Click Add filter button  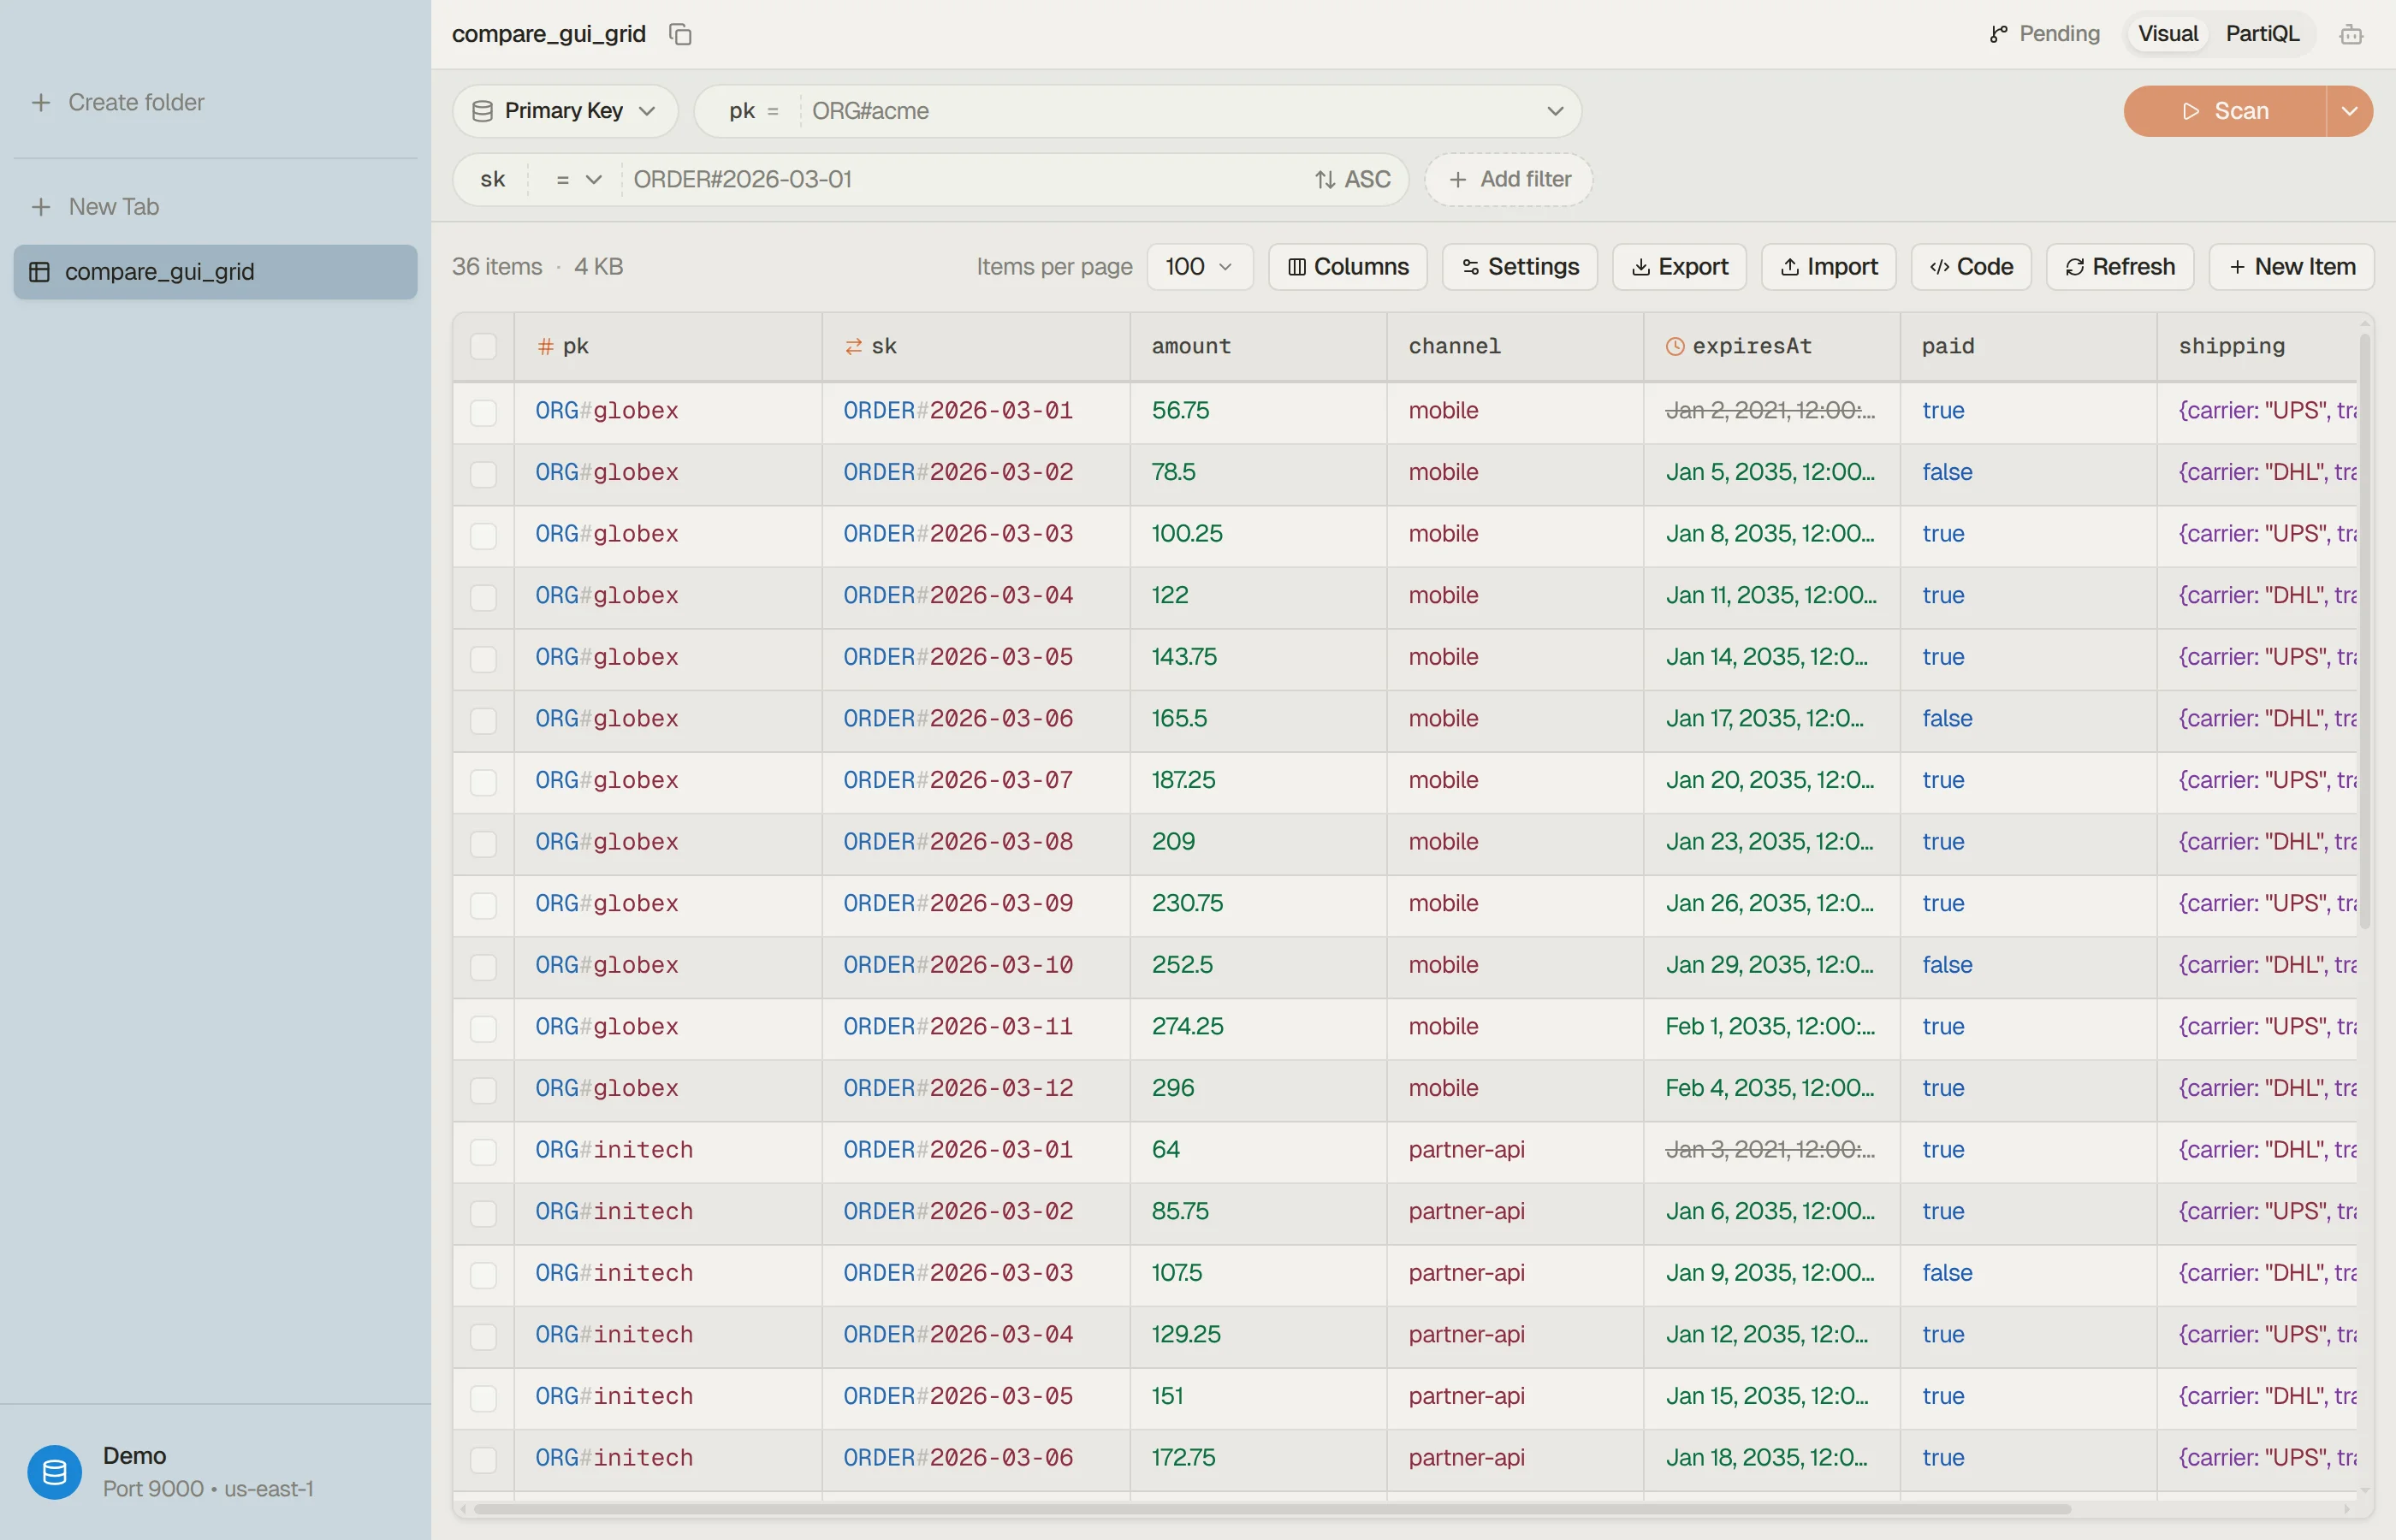(x=1508, y=179)
